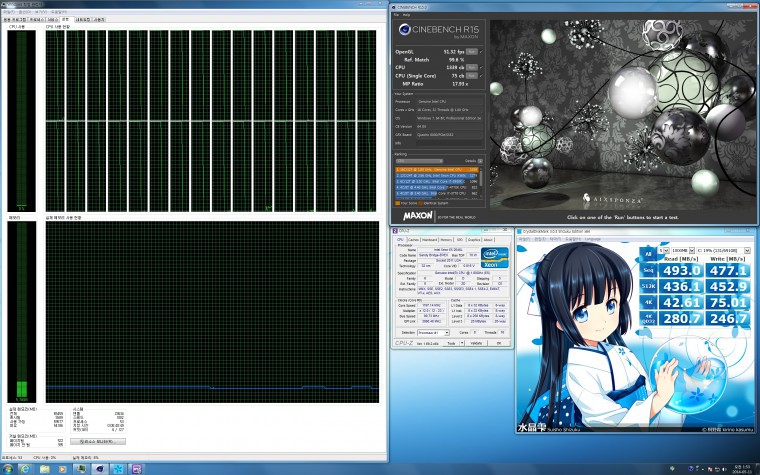Screen dimensions: 760x475
Task: Switch to the Mainboard tab in CPU-Z
Action: 429,239
